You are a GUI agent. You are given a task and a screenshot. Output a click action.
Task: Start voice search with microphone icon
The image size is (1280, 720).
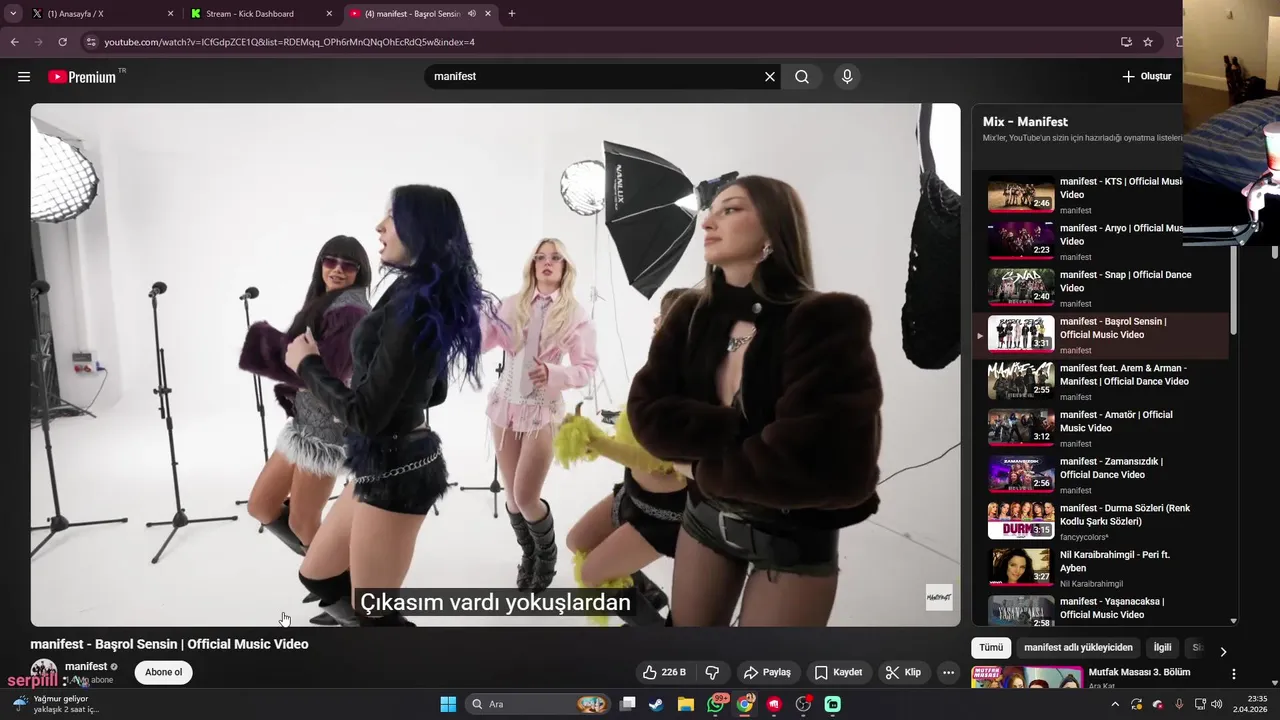[847, 76]
